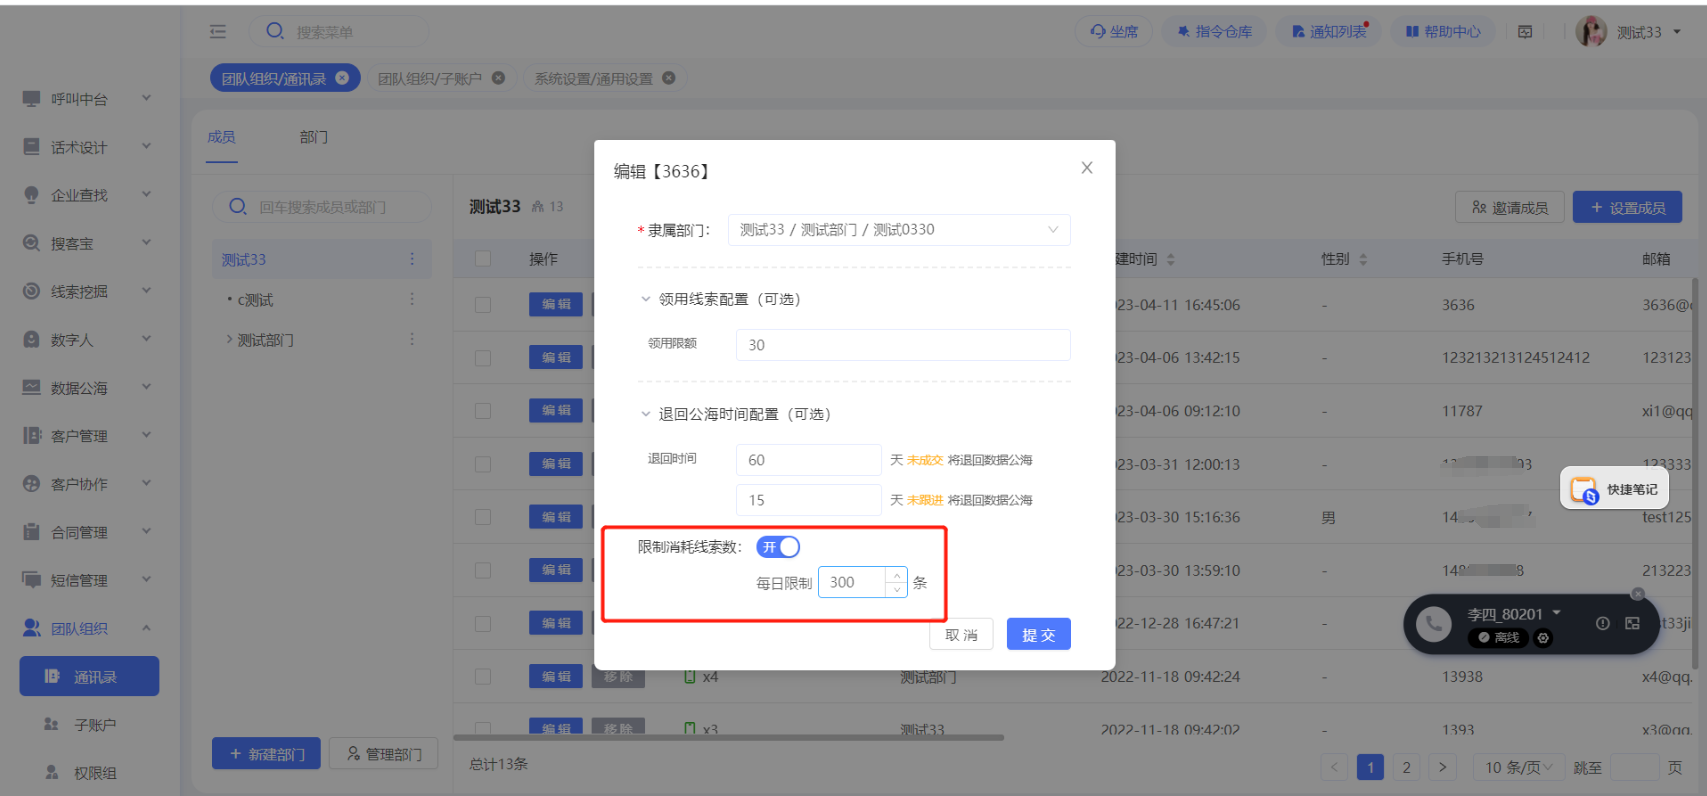Viewport: 1707px width, 796px height.
Task: Open the 快捷笔记 quick notes widget
Action: click(x=1614, y=489)
